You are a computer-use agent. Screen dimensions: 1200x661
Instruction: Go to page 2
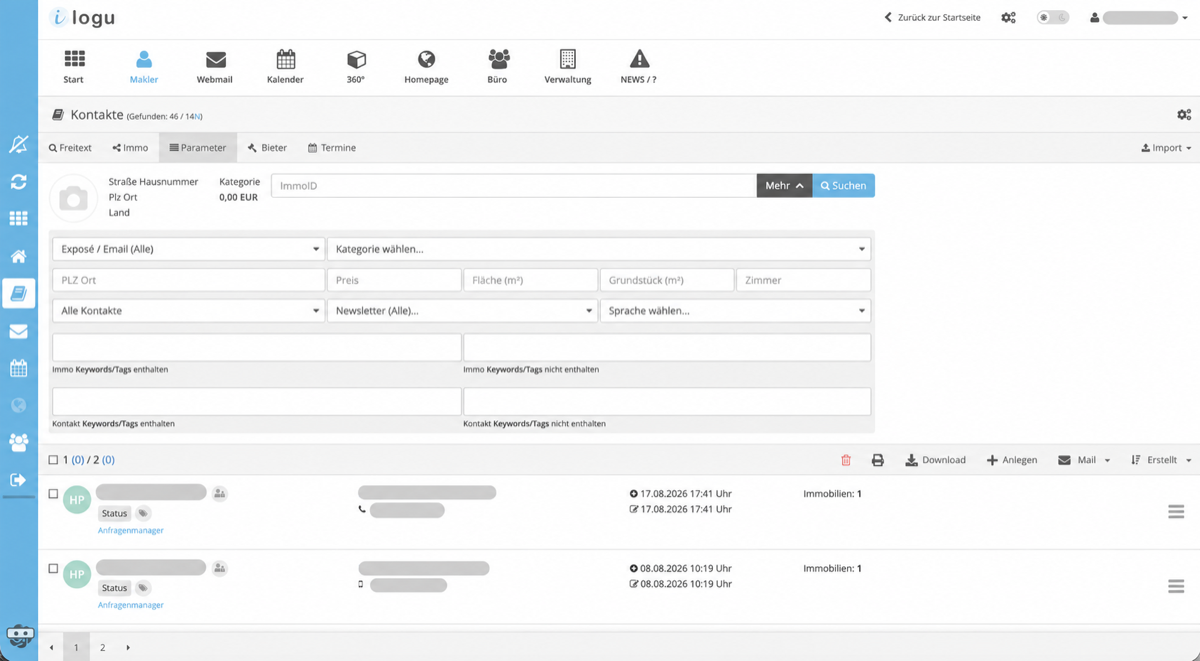coord(102,648)
